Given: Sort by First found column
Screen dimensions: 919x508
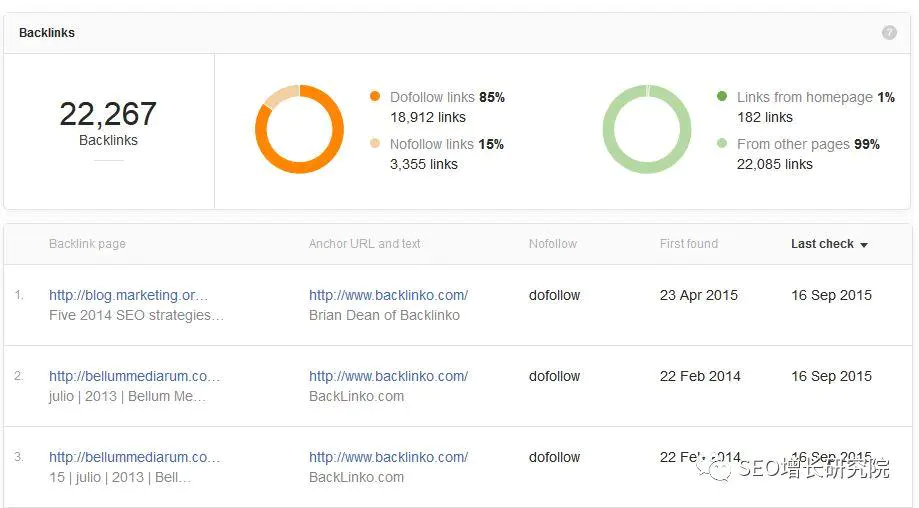Looking at the screenshot, I should click(x=689, y=244).
